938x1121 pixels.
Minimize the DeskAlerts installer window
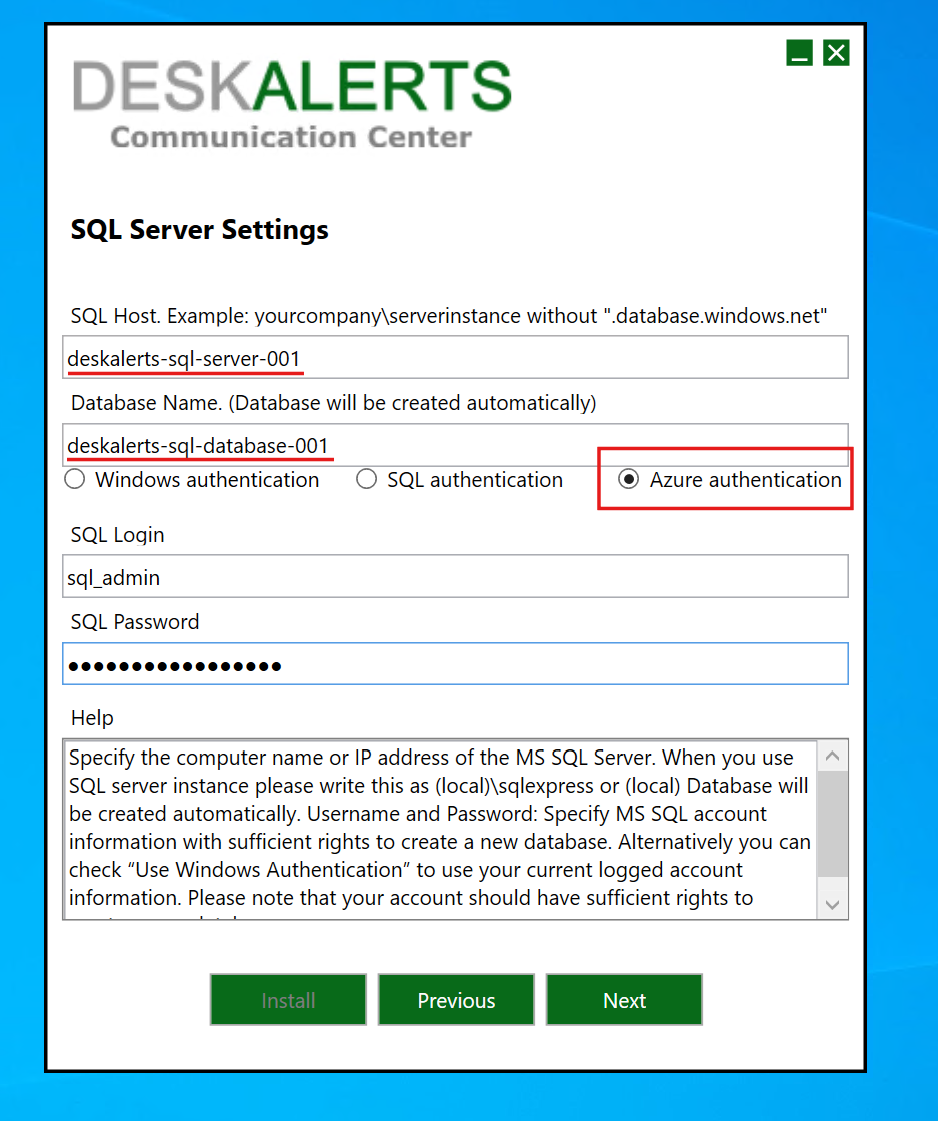[799, 52]
